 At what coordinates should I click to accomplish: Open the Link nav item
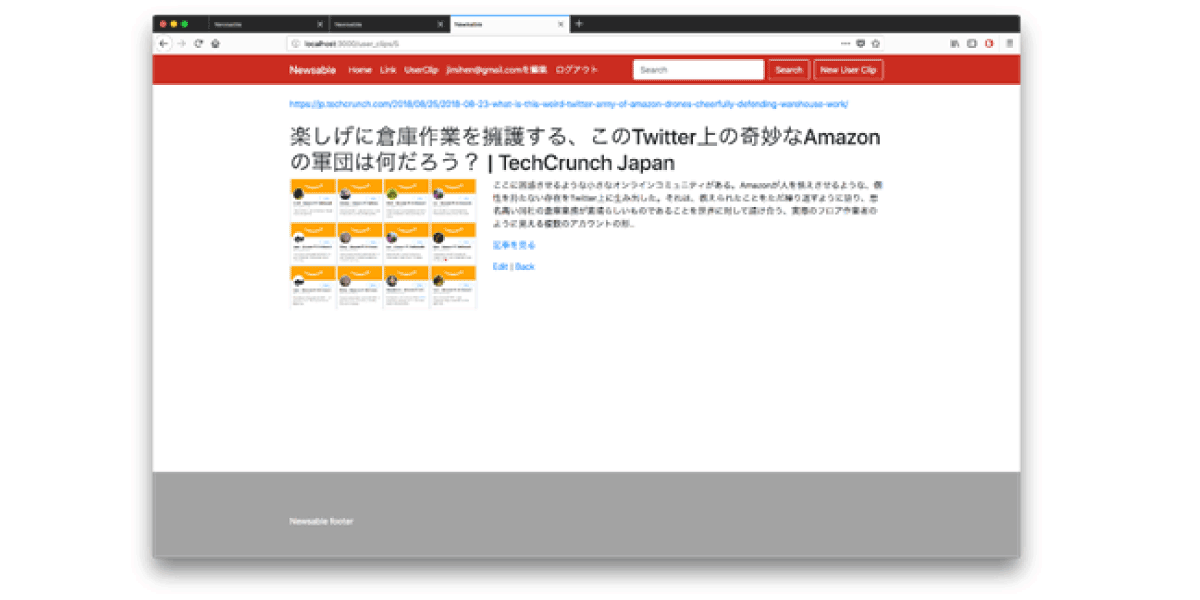pos(388,70)
